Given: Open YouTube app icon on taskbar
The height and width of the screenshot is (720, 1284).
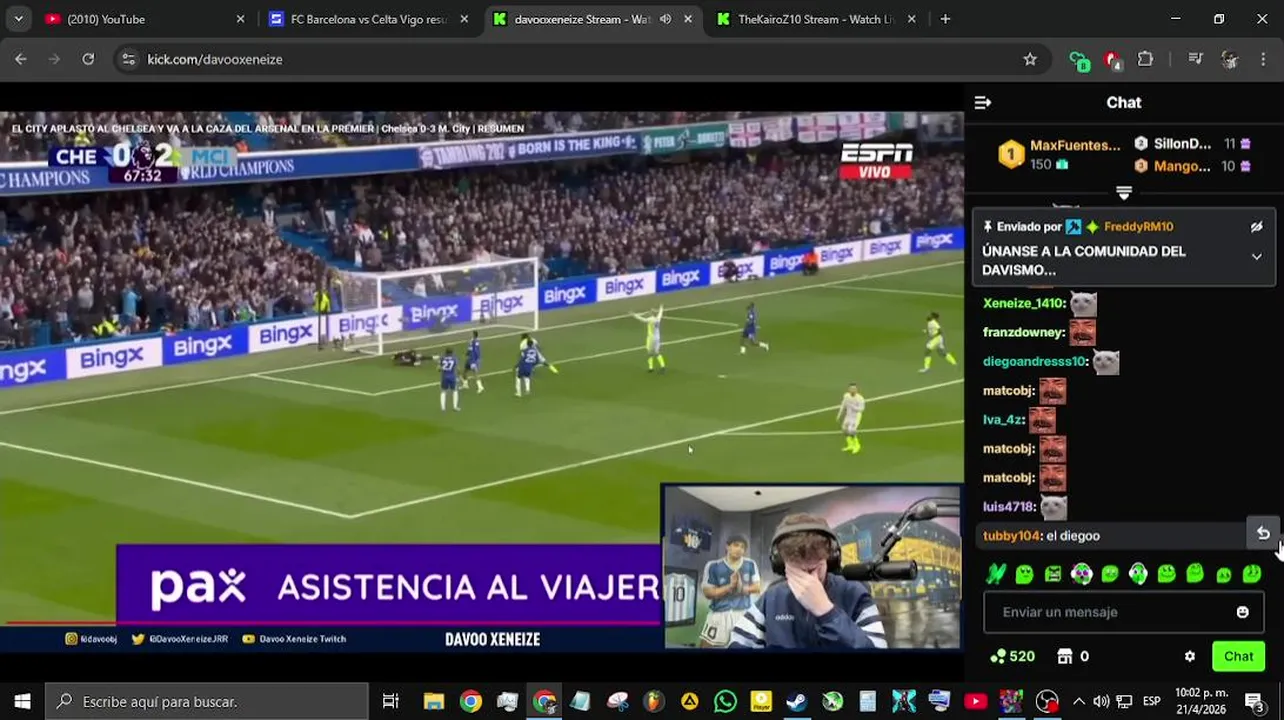Looking at the screenshot, I should [975, 701].
